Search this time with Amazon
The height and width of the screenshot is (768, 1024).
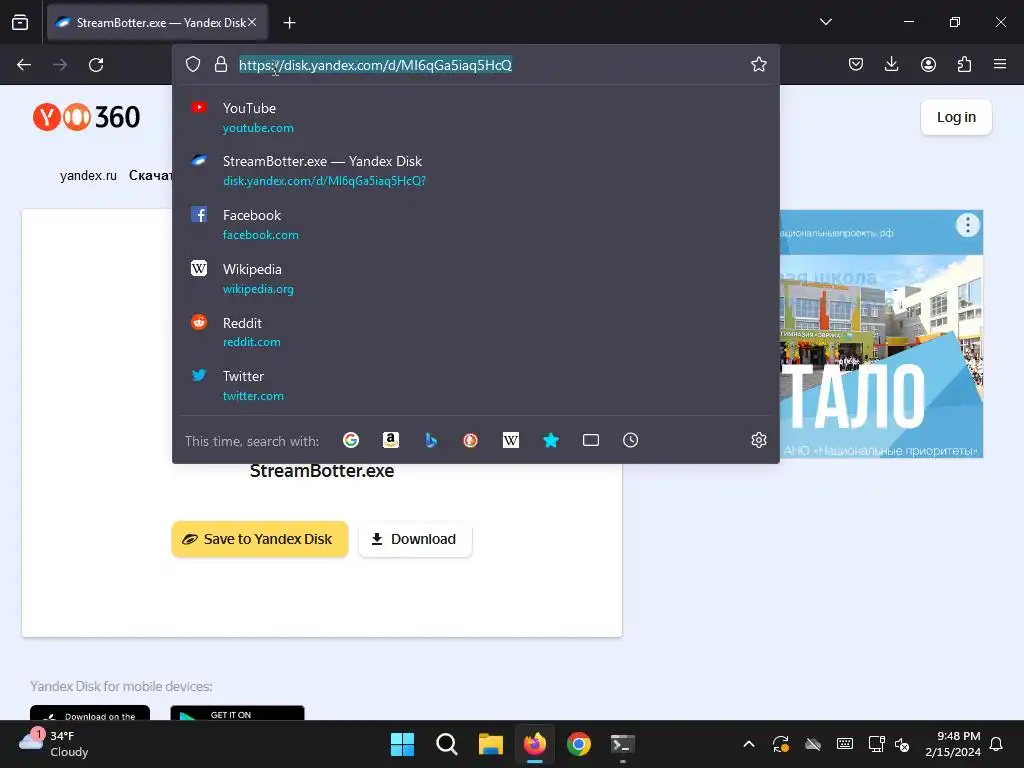(391, 440)
